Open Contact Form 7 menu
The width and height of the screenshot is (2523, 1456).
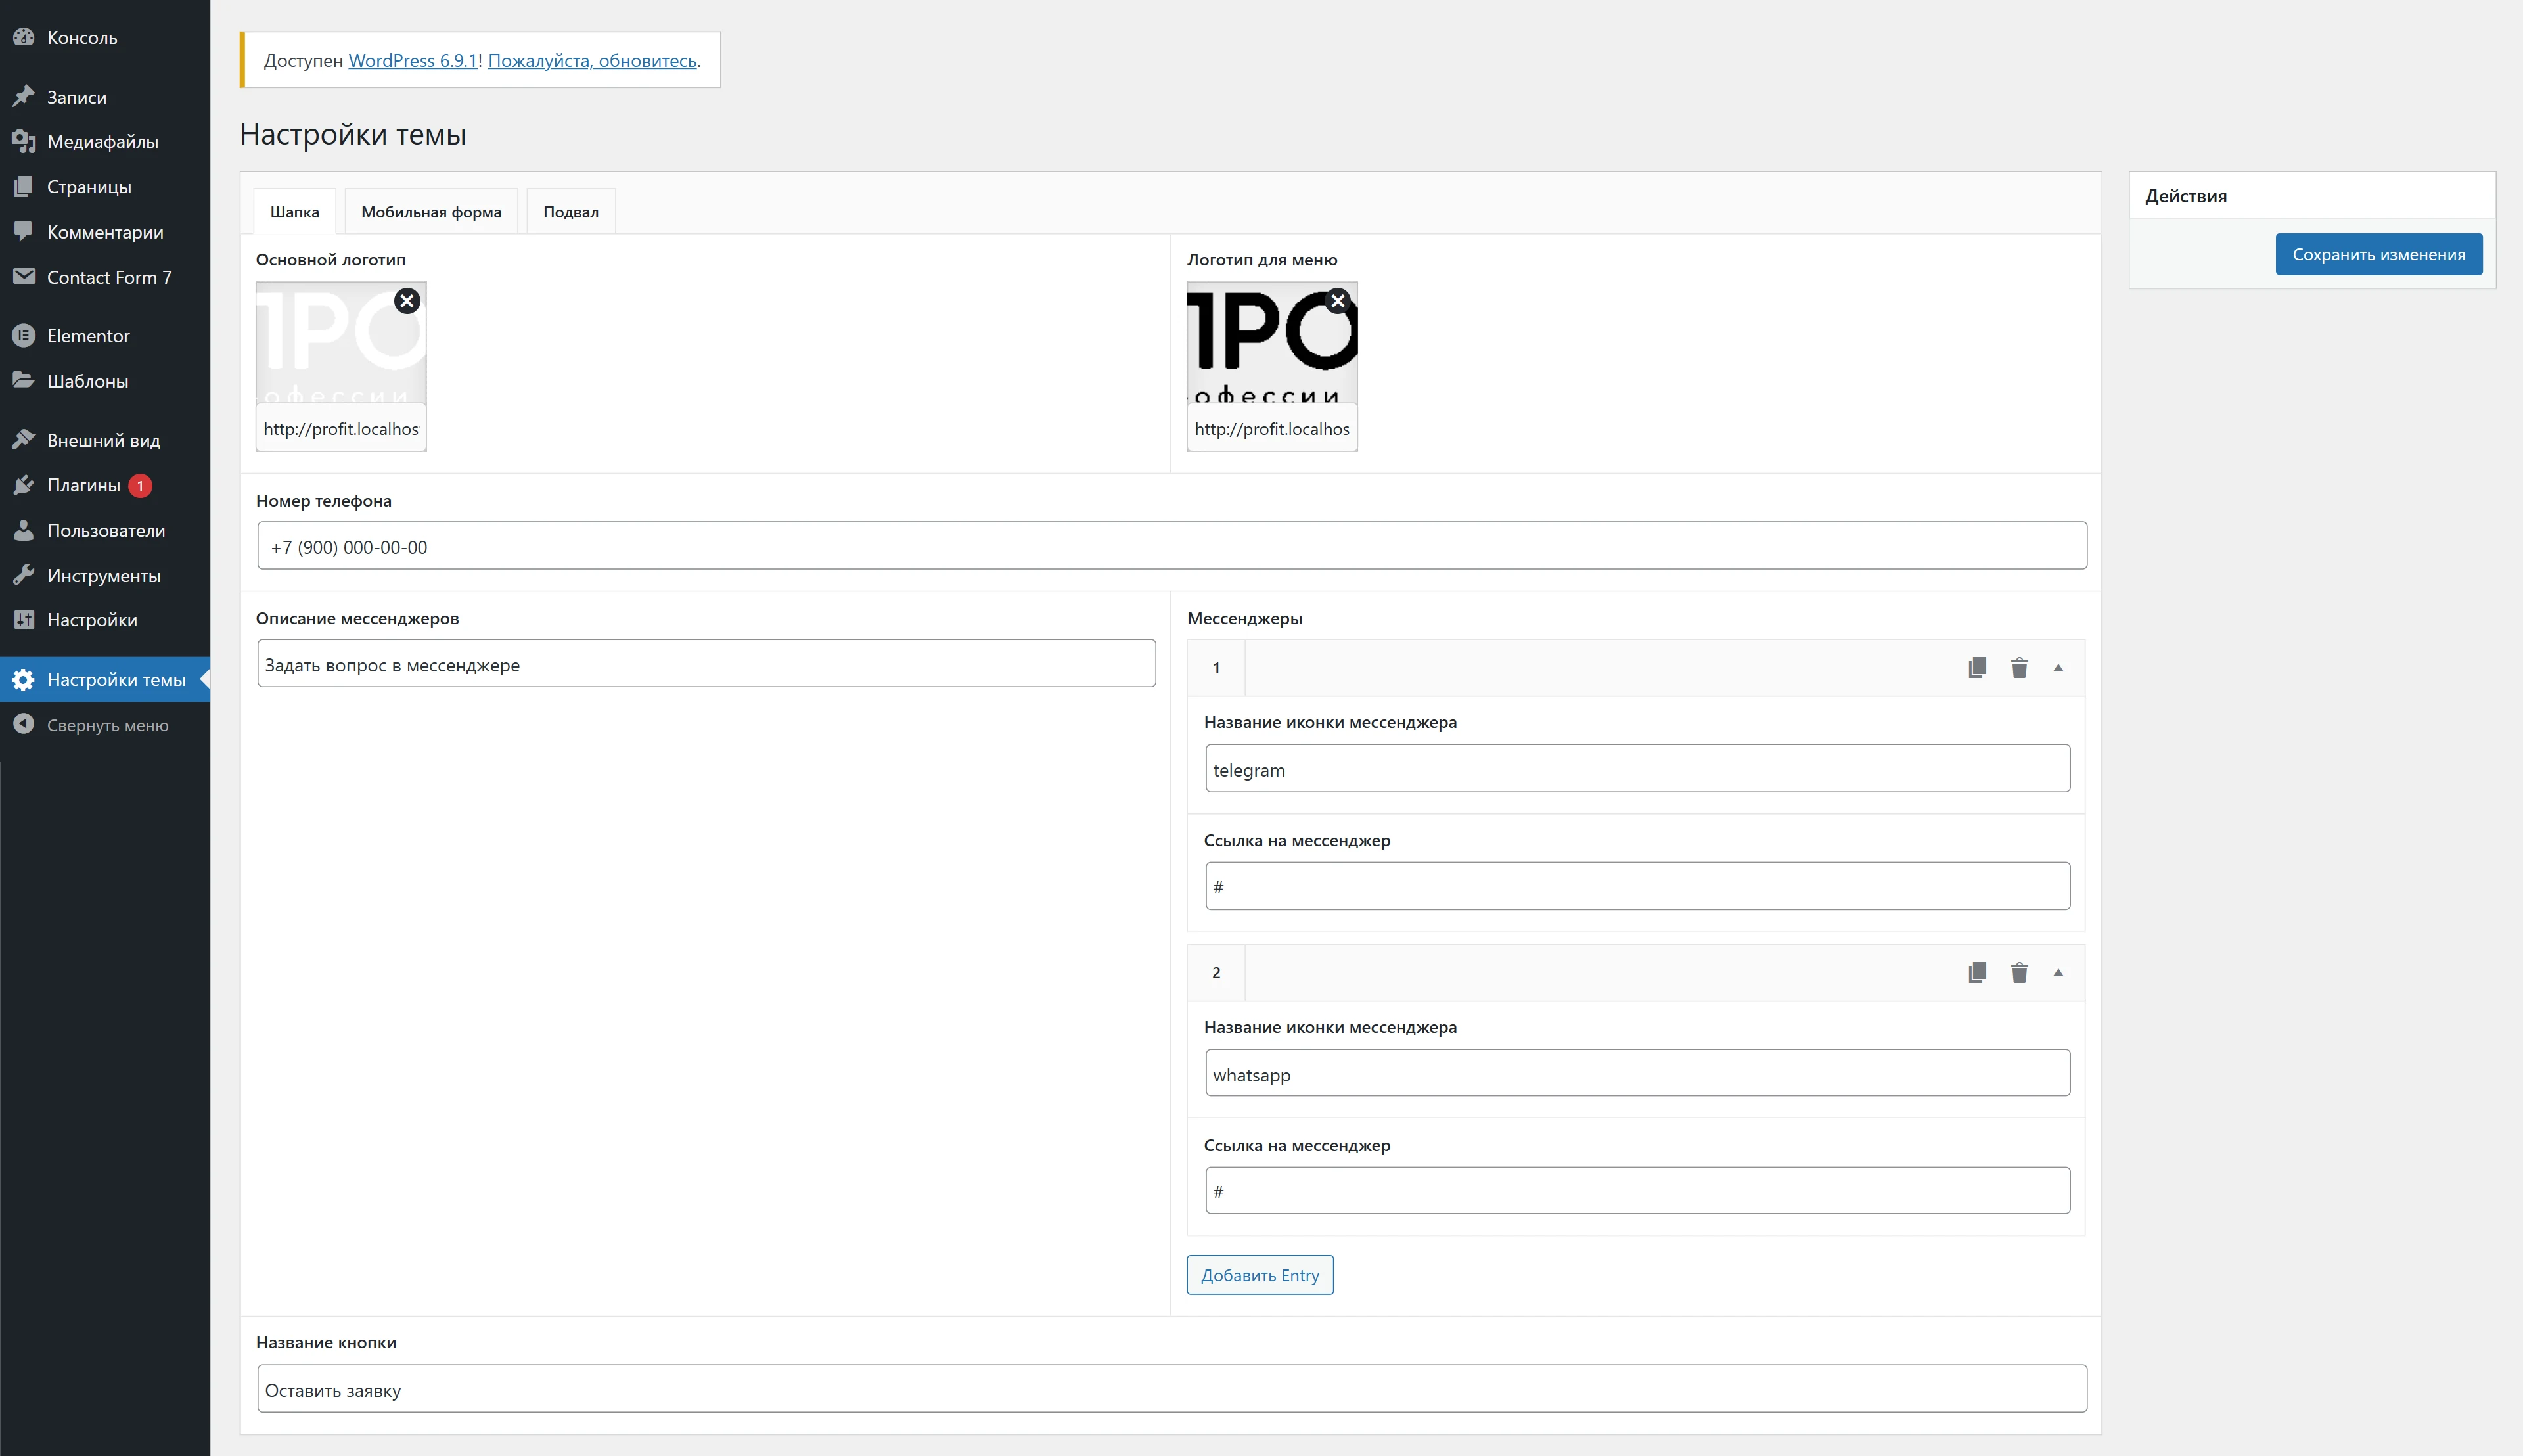click(109, 277)
